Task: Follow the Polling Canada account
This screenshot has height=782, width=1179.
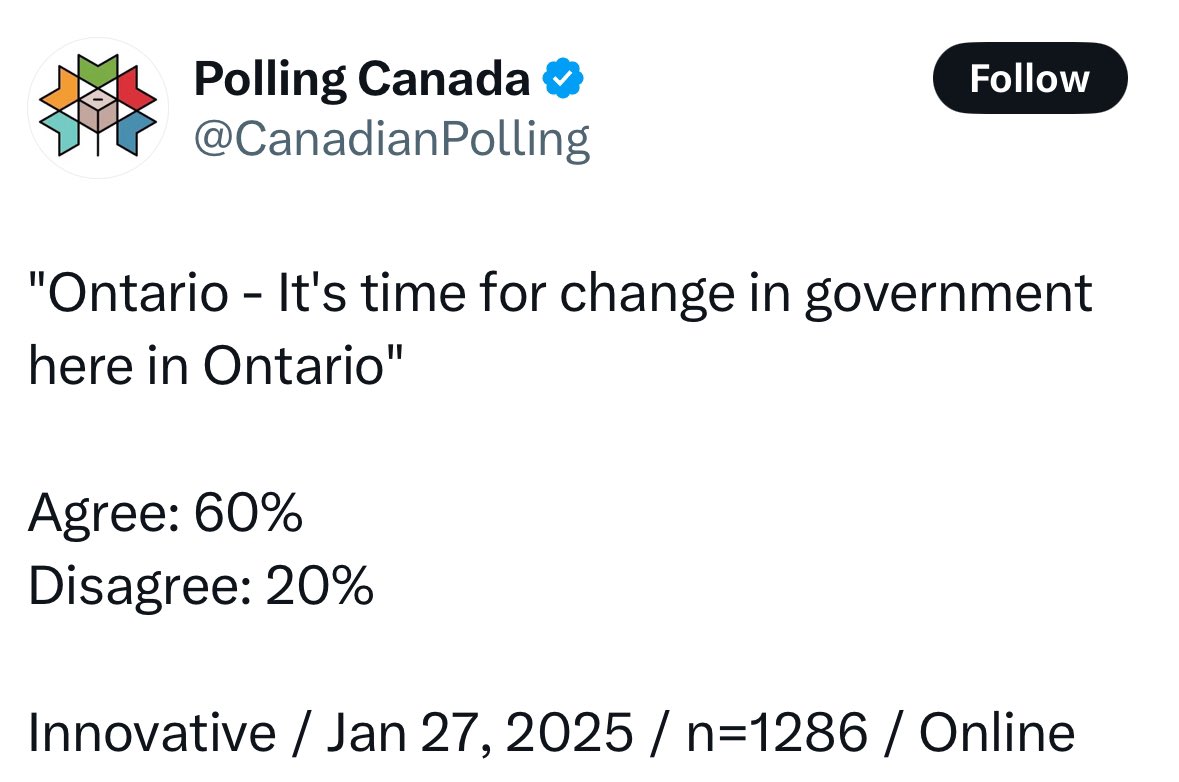Action: click(x=1029, y=78)
